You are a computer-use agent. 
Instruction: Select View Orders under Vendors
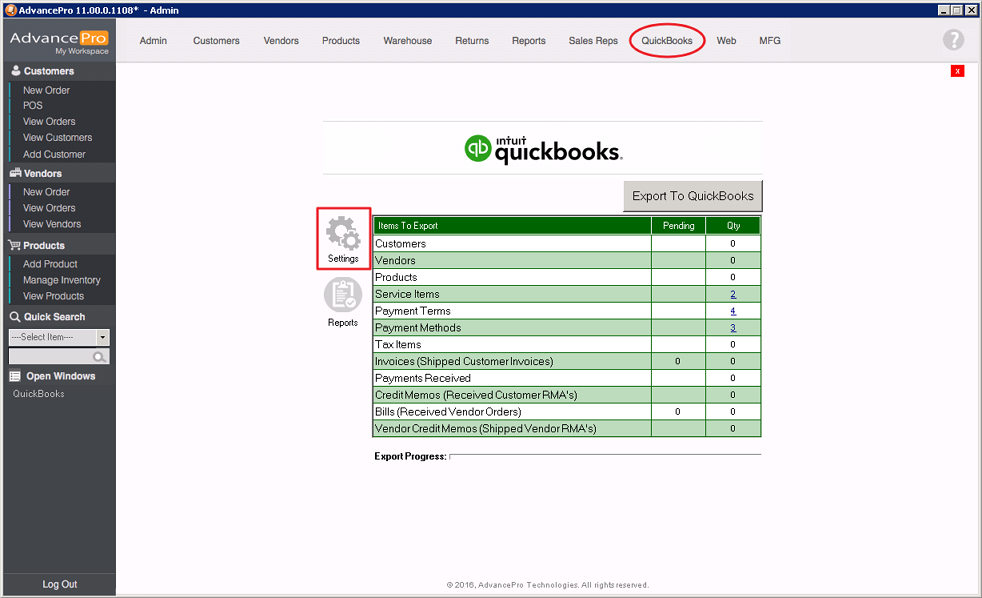click(49, 208)
